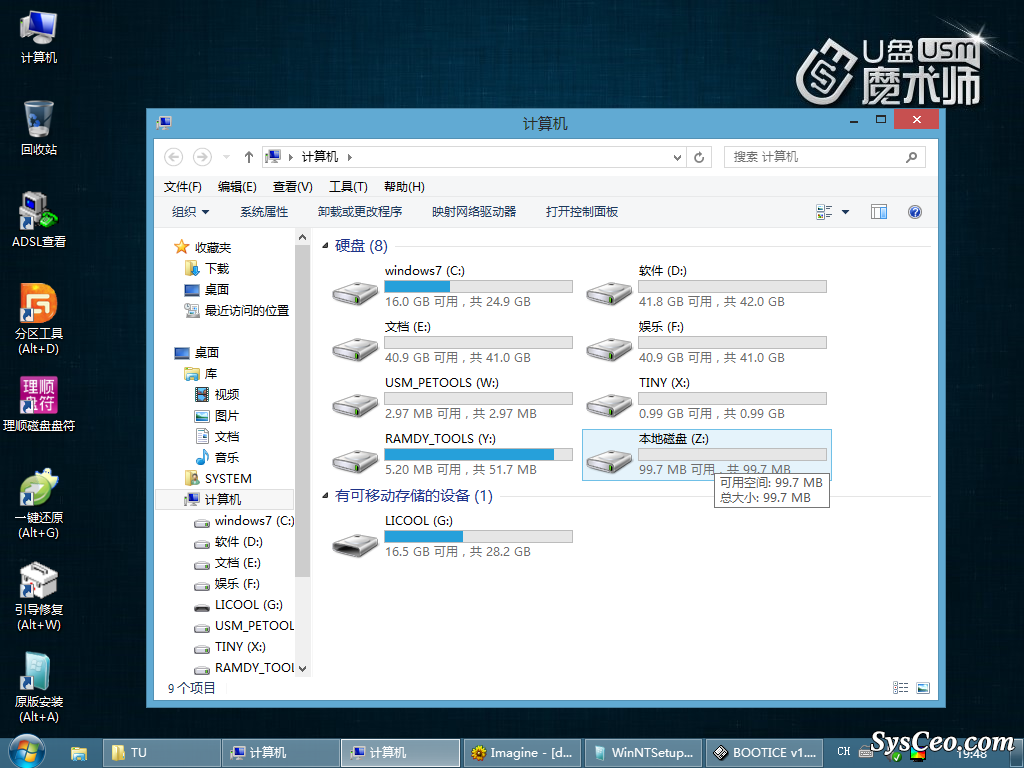Launch the ADSL查看 desktop shortcut
Screen dimensions: 1024x768
(x=39, y=220)
